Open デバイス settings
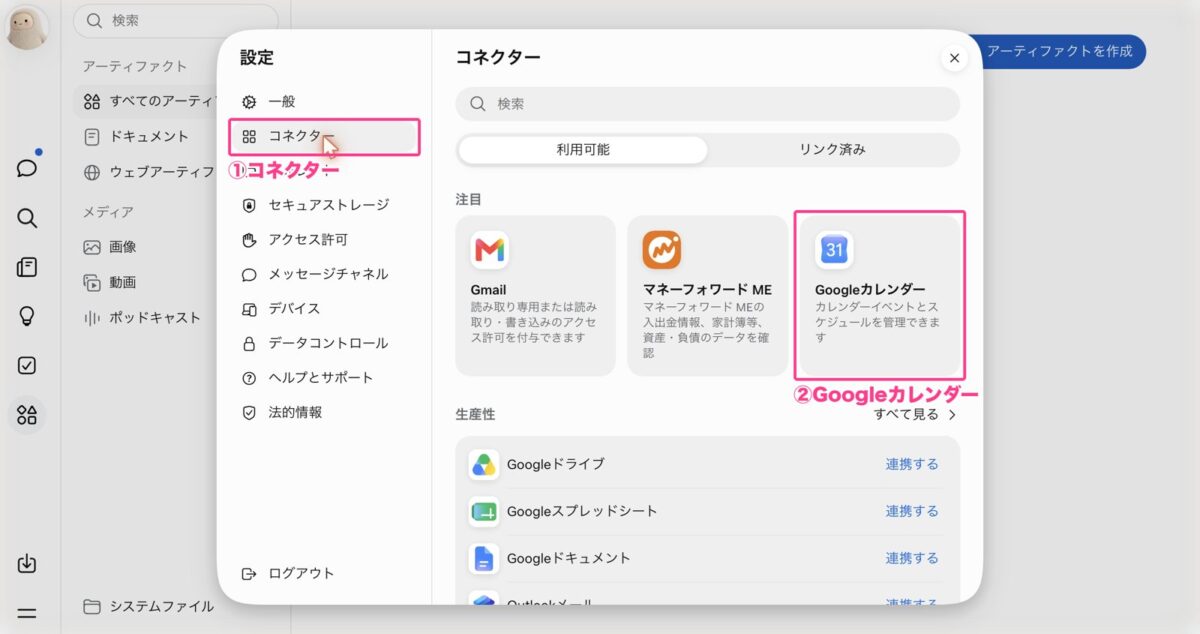The width and height of the screenshot is (1200, 634). (x=324, y=309)
